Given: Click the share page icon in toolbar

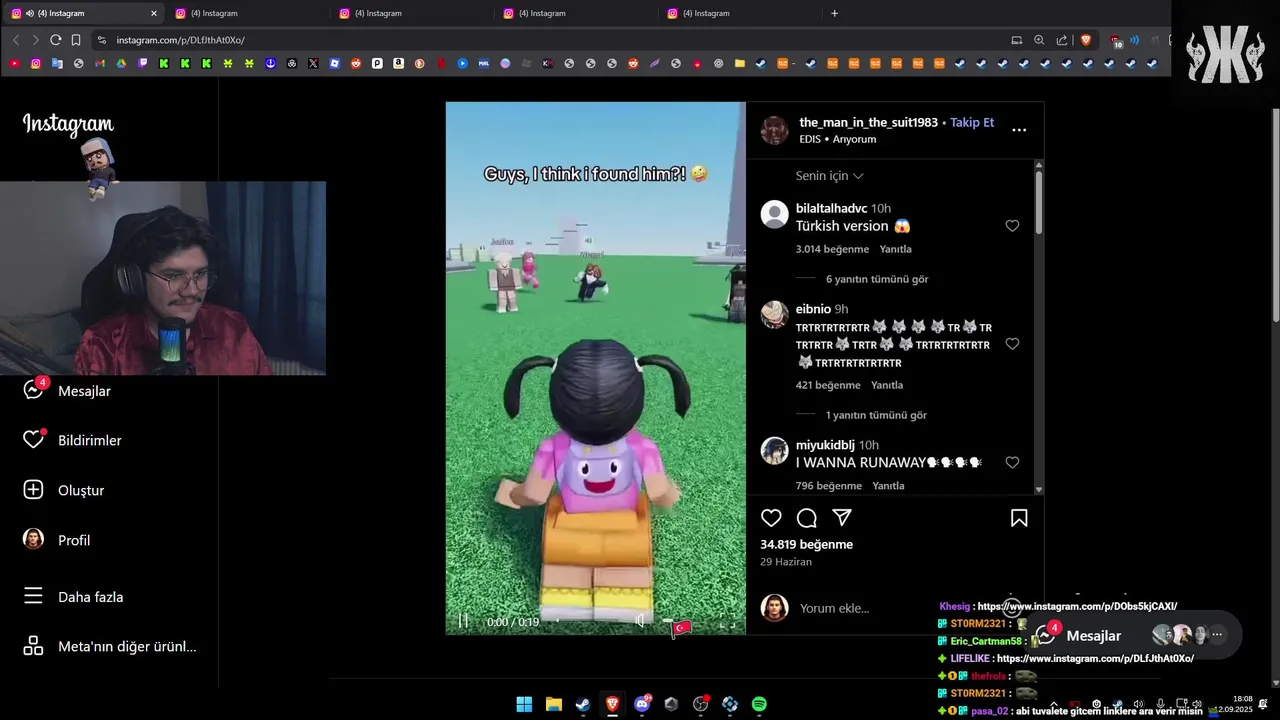Looking at the screenshot, I should (1062, 40).
